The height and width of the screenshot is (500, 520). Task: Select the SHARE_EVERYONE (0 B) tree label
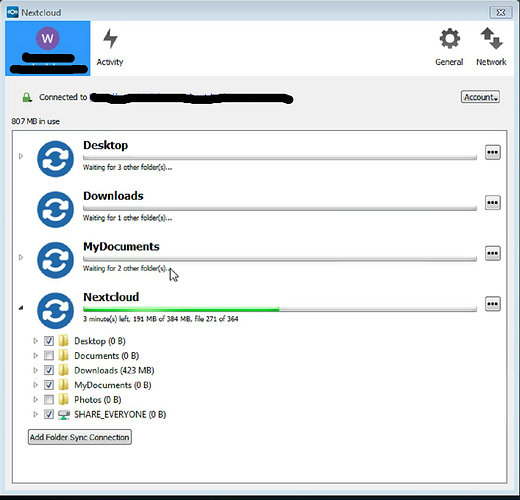[120, 414]
